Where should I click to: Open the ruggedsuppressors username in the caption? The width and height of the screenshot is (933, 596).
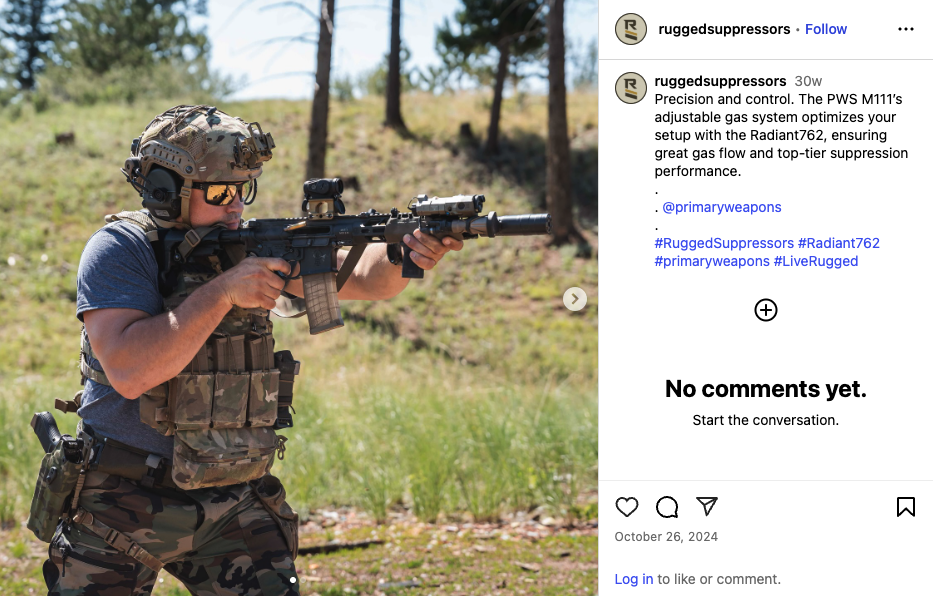pyautogui.click(x=720, y=81)
